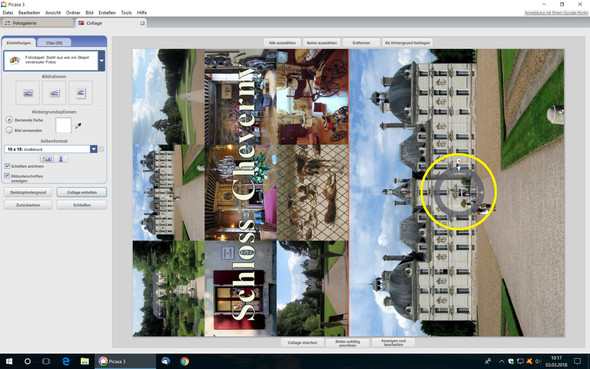Click the Collage mischen button

pyautogui.click(x=302, y=343)
